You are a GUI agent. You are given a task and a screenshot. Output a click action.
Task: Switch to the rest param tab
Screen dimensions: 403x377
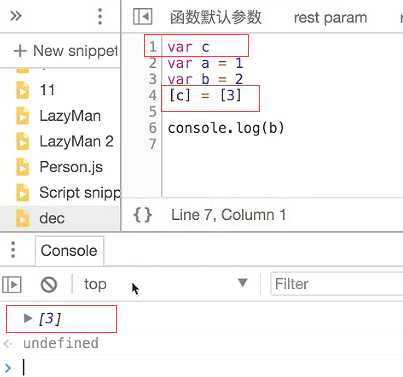coord(330,17)
